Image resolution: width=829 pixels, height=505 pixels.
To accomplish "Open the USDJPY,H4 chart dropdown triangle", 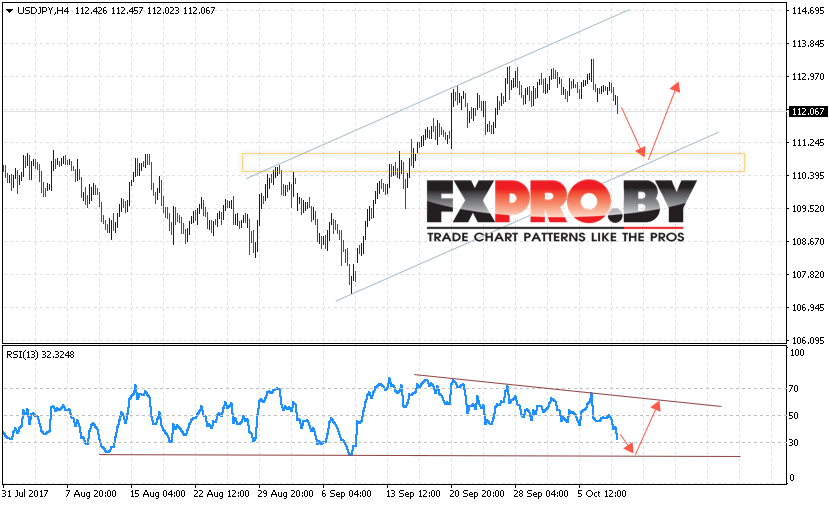I will pos(9,11).
